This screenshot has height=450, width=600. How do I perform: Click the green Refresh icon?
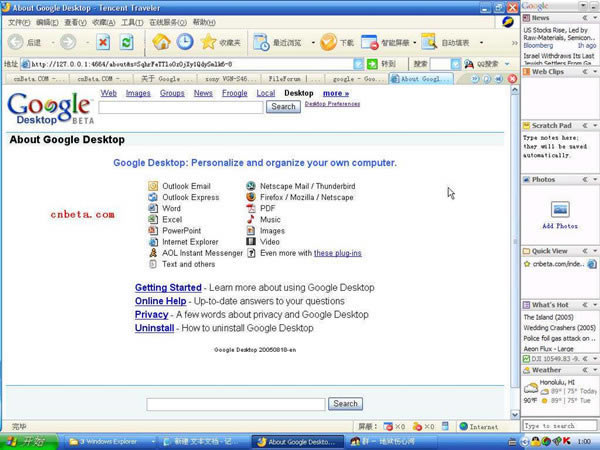click(x=127, y=42)
